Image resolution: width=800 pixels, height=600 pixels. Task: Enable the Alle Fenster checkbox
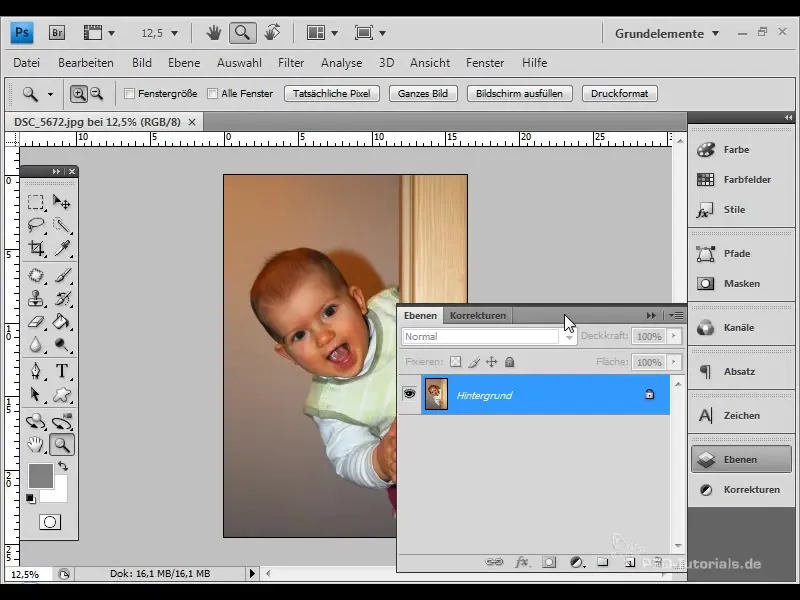(212, 94)
